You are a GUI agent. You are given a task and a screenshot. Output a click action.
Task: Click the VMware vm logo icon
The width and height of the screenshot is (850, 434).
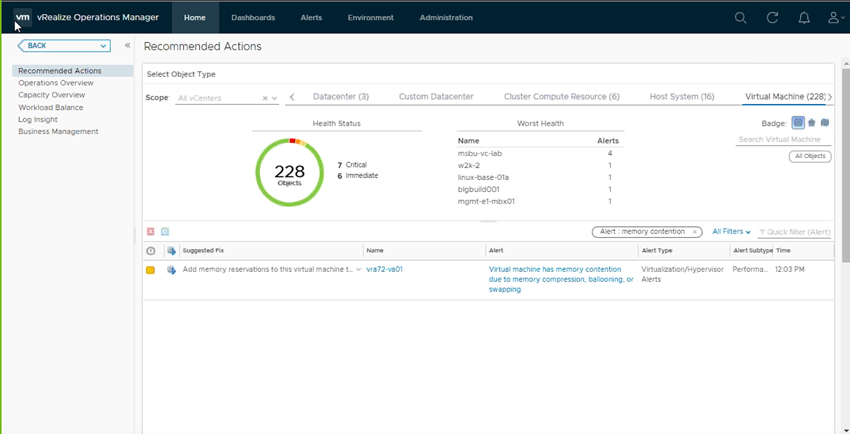23,17
